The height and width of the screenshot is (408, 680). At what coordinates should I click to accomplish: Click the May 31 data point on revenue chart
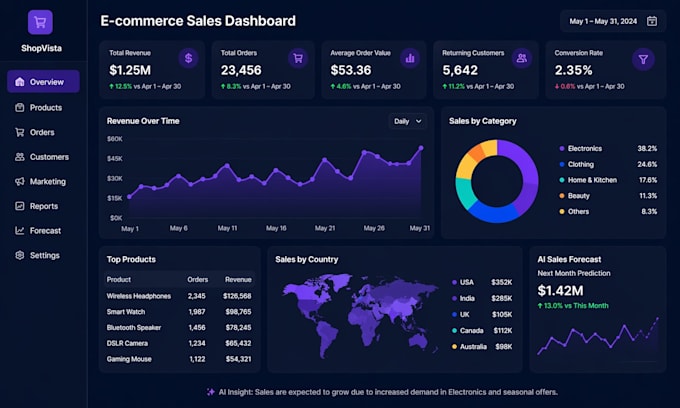[421, 148]
